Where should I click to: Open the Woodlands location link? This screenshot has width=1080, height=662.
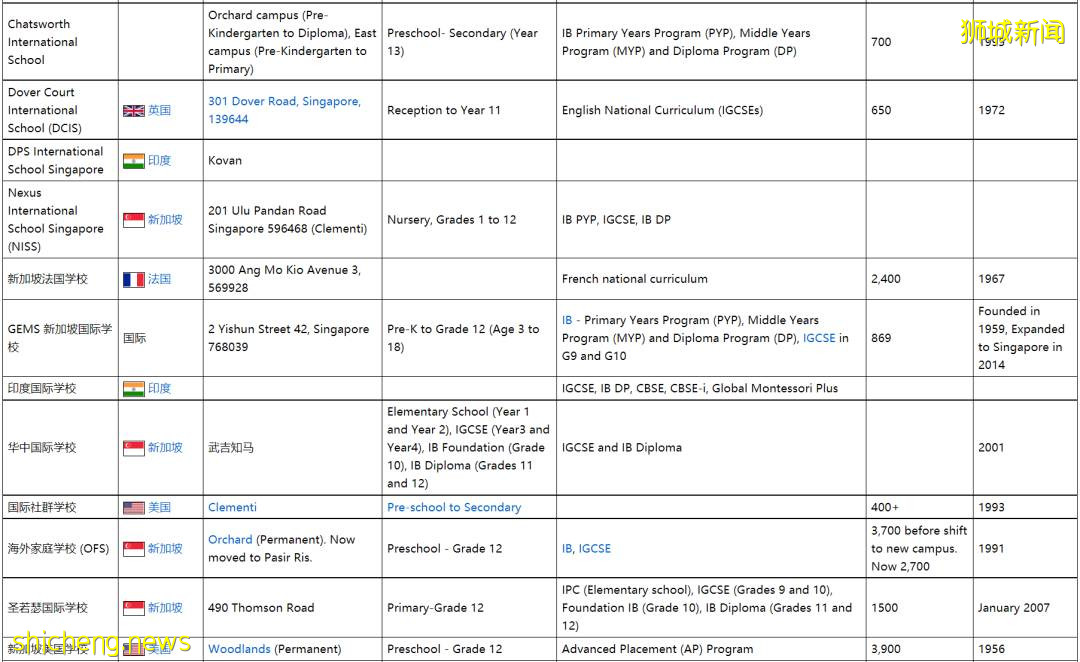(239, 649)
